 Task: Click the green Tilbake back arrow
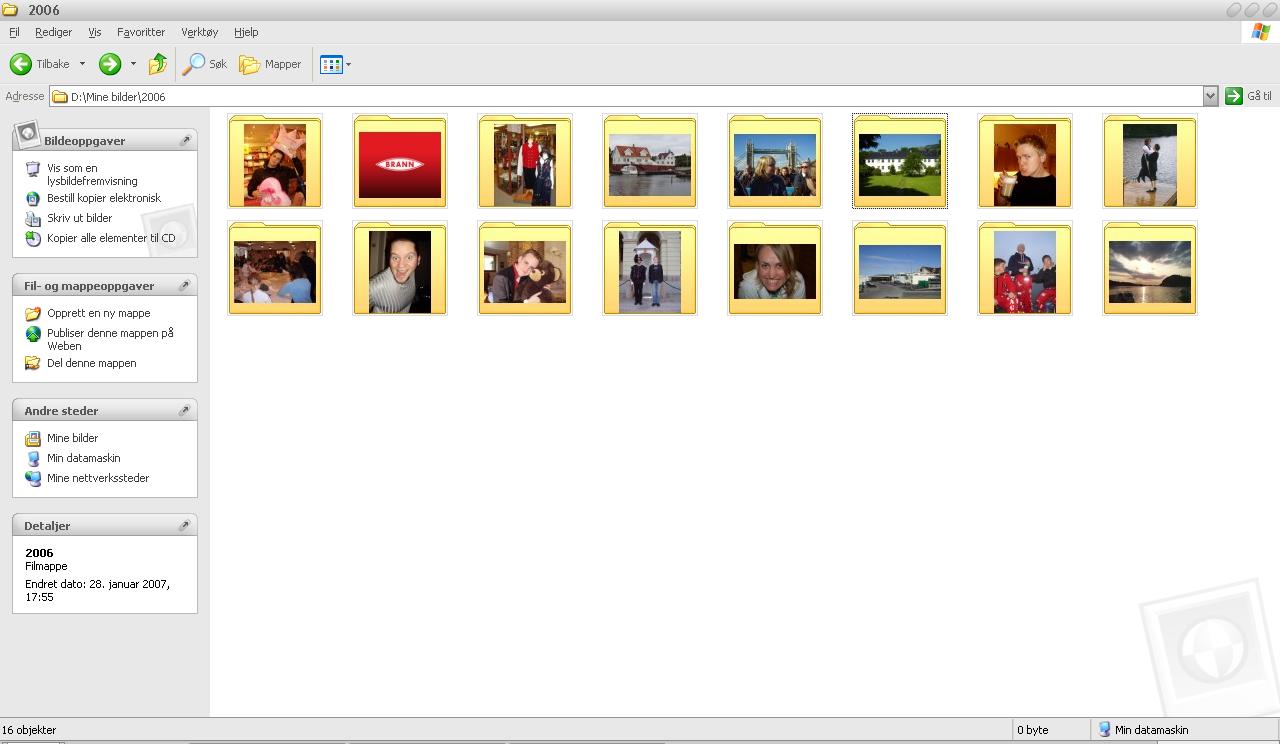21,64
